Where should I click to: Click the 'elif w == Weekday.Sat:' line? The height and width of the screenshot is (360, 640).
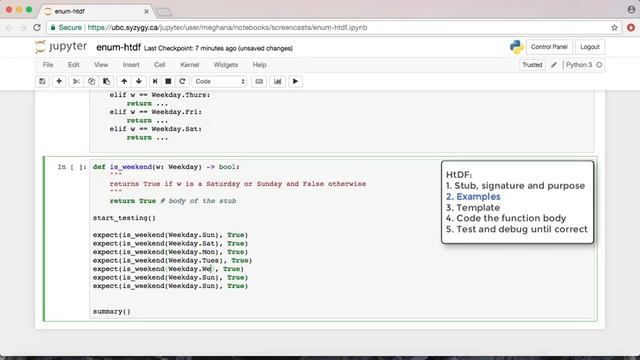[x=156, y=129]
